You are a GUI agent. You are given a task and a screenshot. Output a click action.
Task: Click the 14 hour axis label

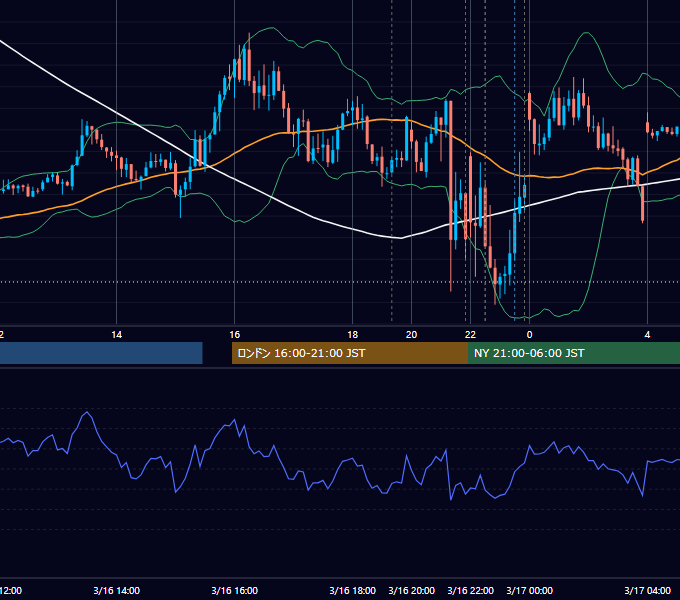(x=117, y=335)
